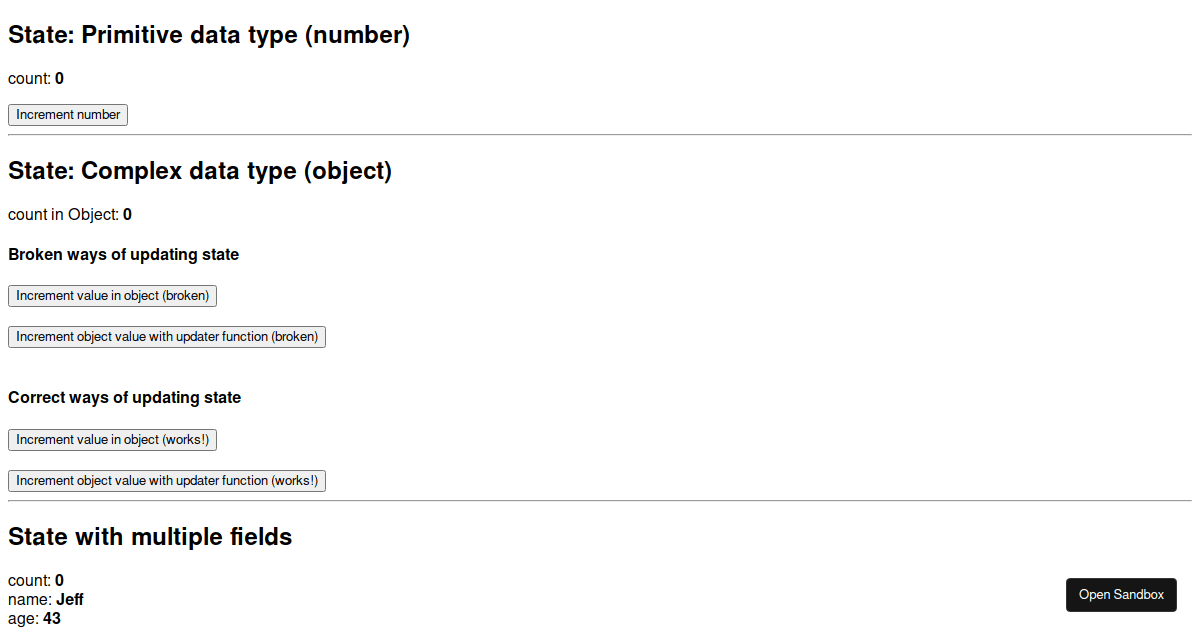Select the 'count in Object' text

(69, 215)
